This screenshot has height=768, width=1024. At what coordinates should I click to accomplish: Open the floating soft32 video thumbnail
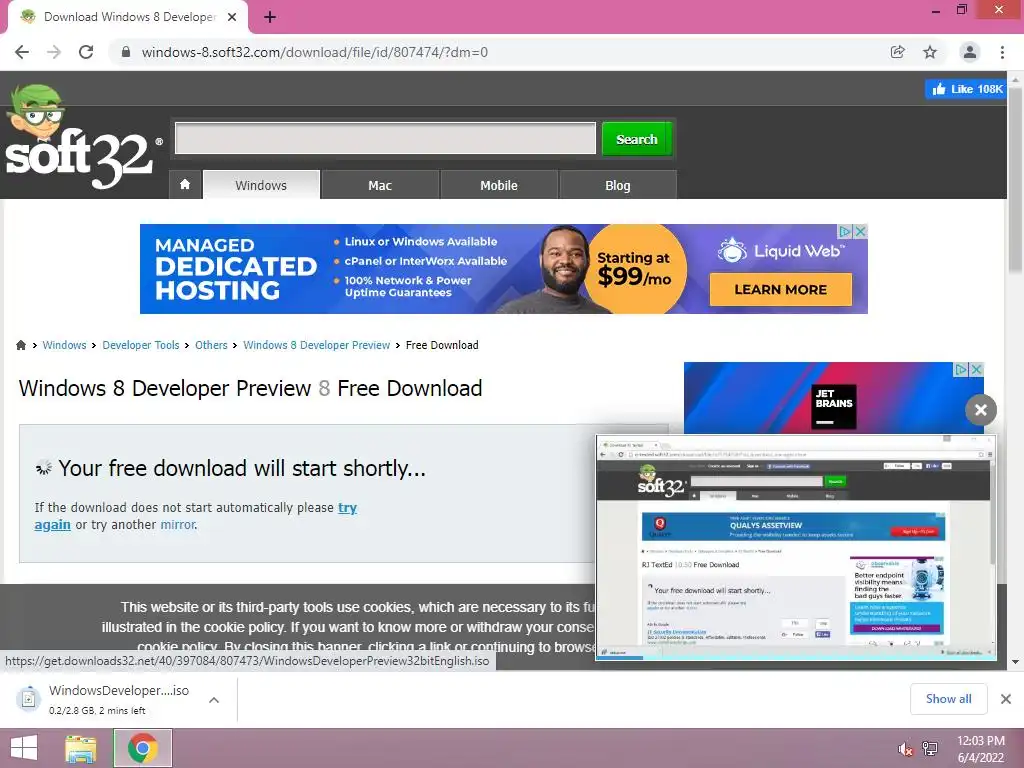pos(795,547)
